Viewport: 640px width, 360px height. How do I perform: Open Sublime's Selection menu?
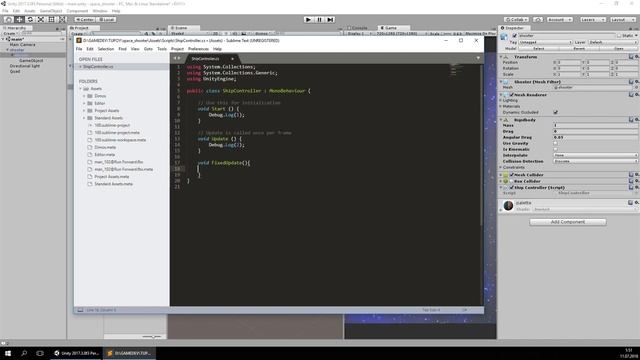tap(106, 49)
